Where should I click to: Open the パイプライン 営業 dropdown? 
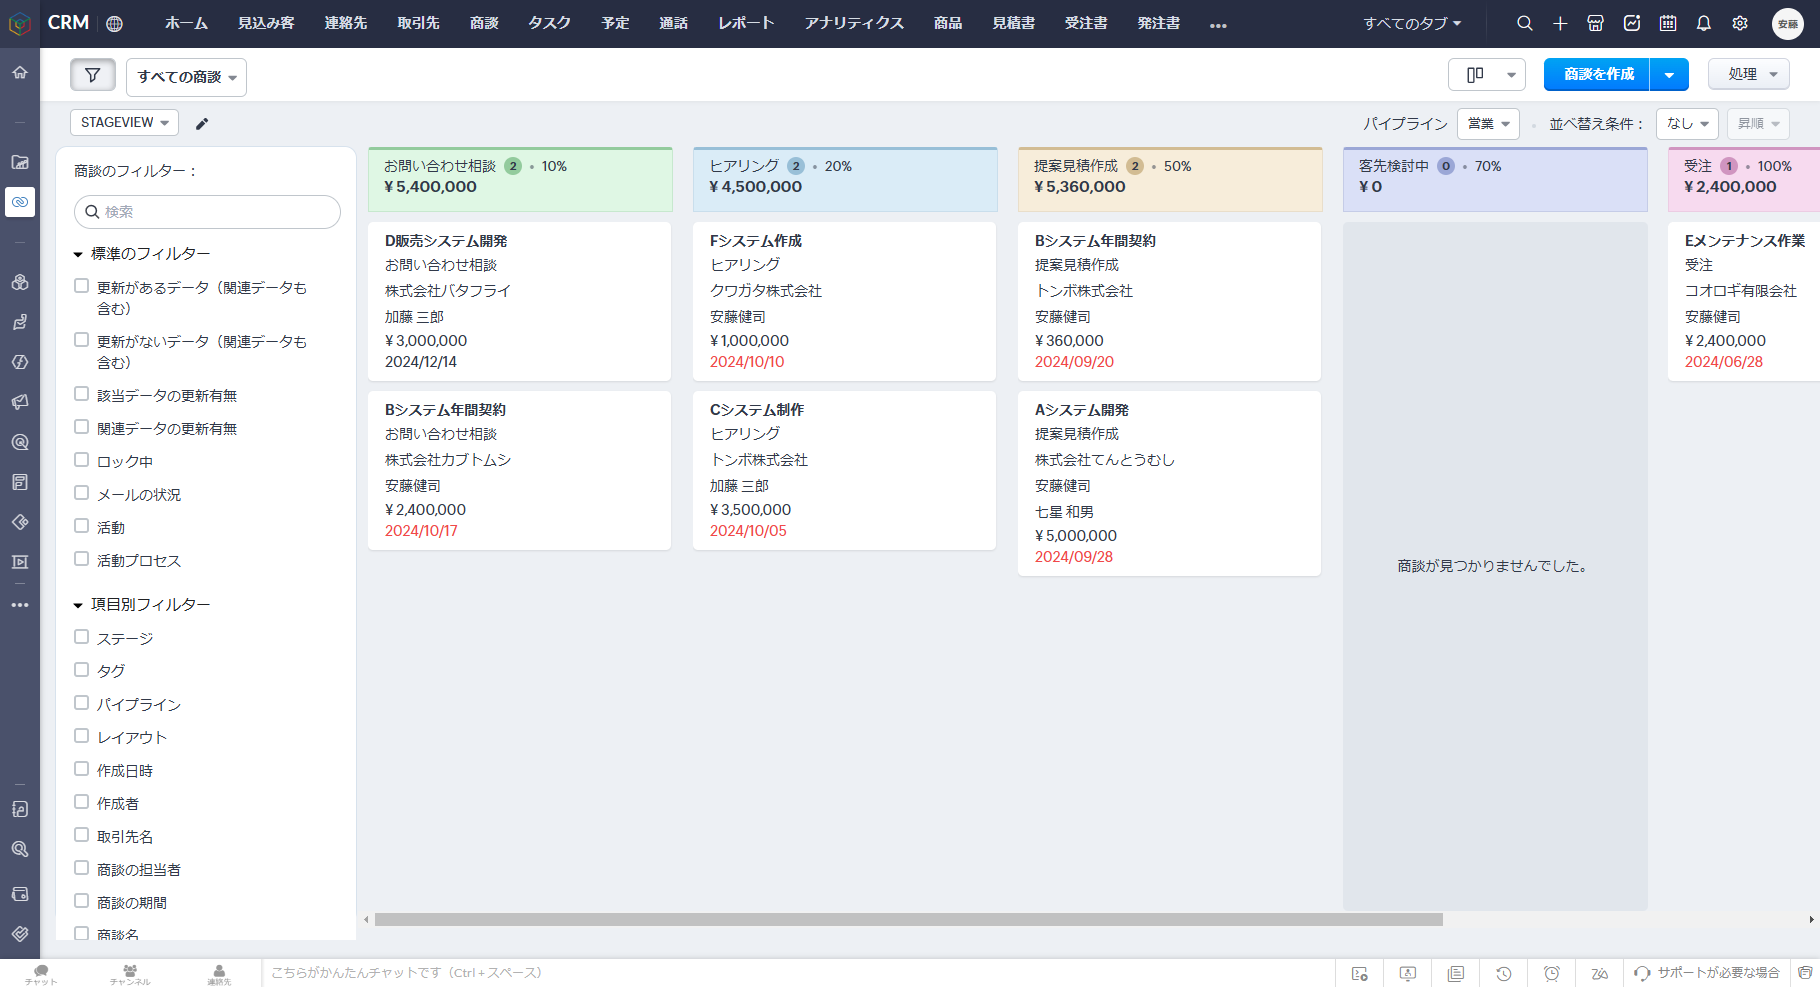click(x=1488, y=124)
